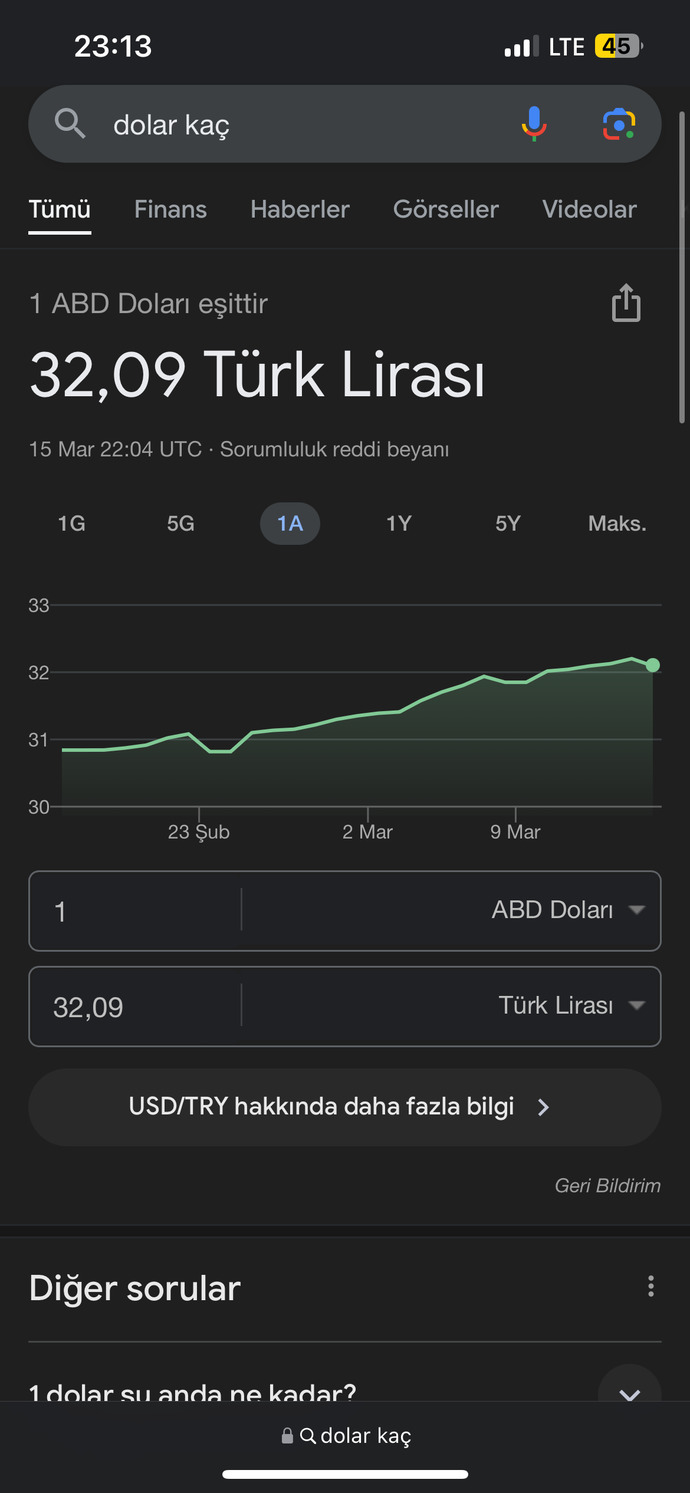Tap the '2 Mar' chart axis label
This screenshot has width=690, height=1493.
[368, 832]
